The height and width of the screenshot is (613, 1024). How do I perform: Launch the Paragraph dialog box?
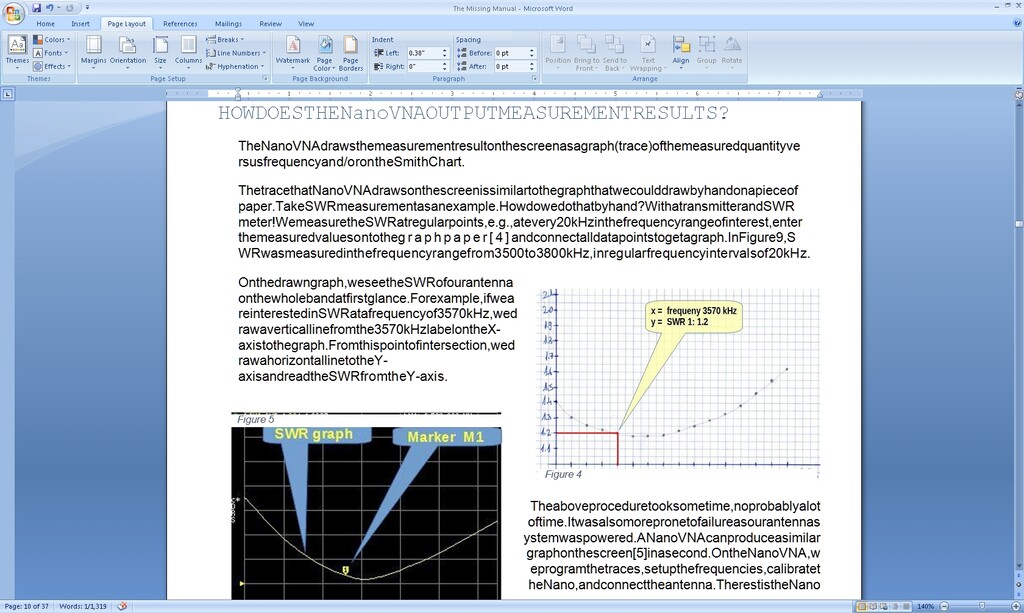[534, 78]
